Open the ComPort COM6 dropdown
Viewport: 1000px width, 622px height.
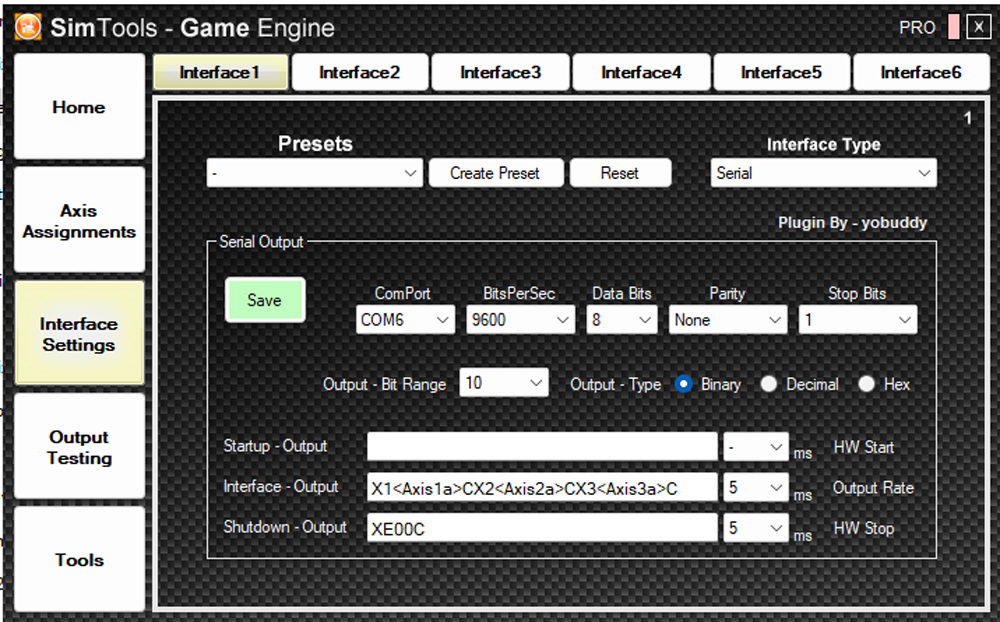405,320
